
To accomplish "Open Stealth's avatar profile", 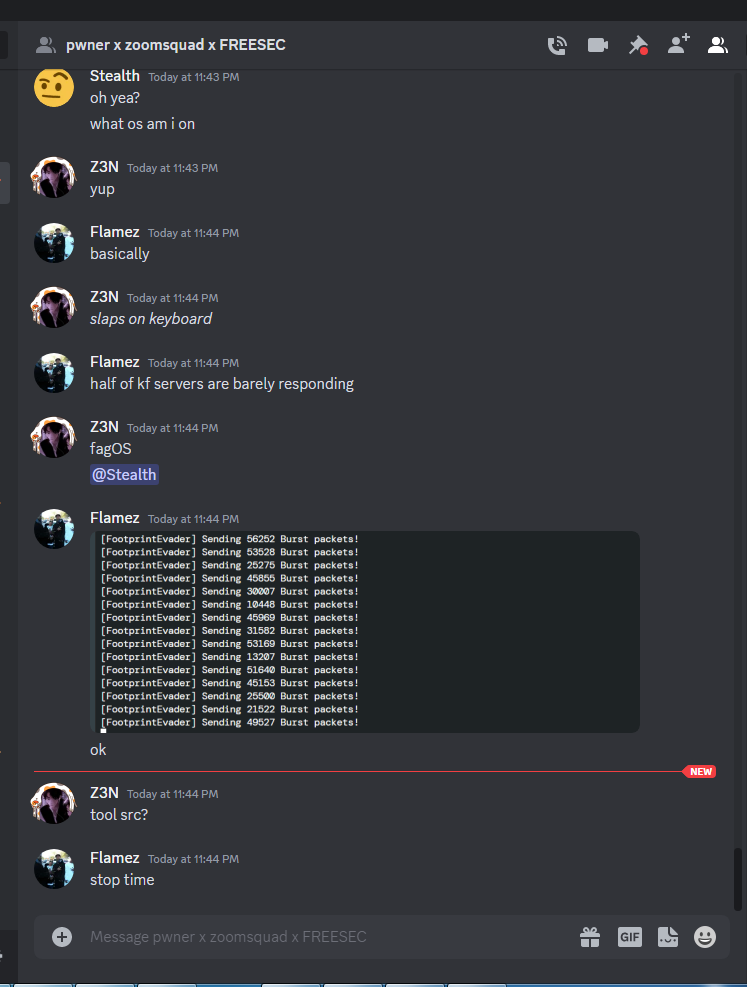I will [53, 87].
